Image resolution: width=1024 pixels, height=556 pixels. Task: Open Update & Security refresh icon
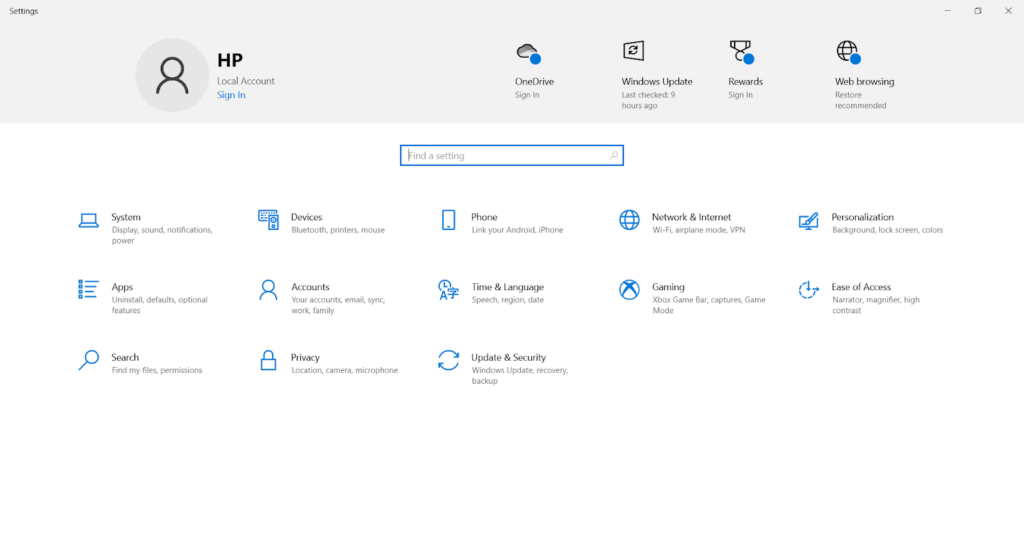pyautogui.click(x=449, y=360)
